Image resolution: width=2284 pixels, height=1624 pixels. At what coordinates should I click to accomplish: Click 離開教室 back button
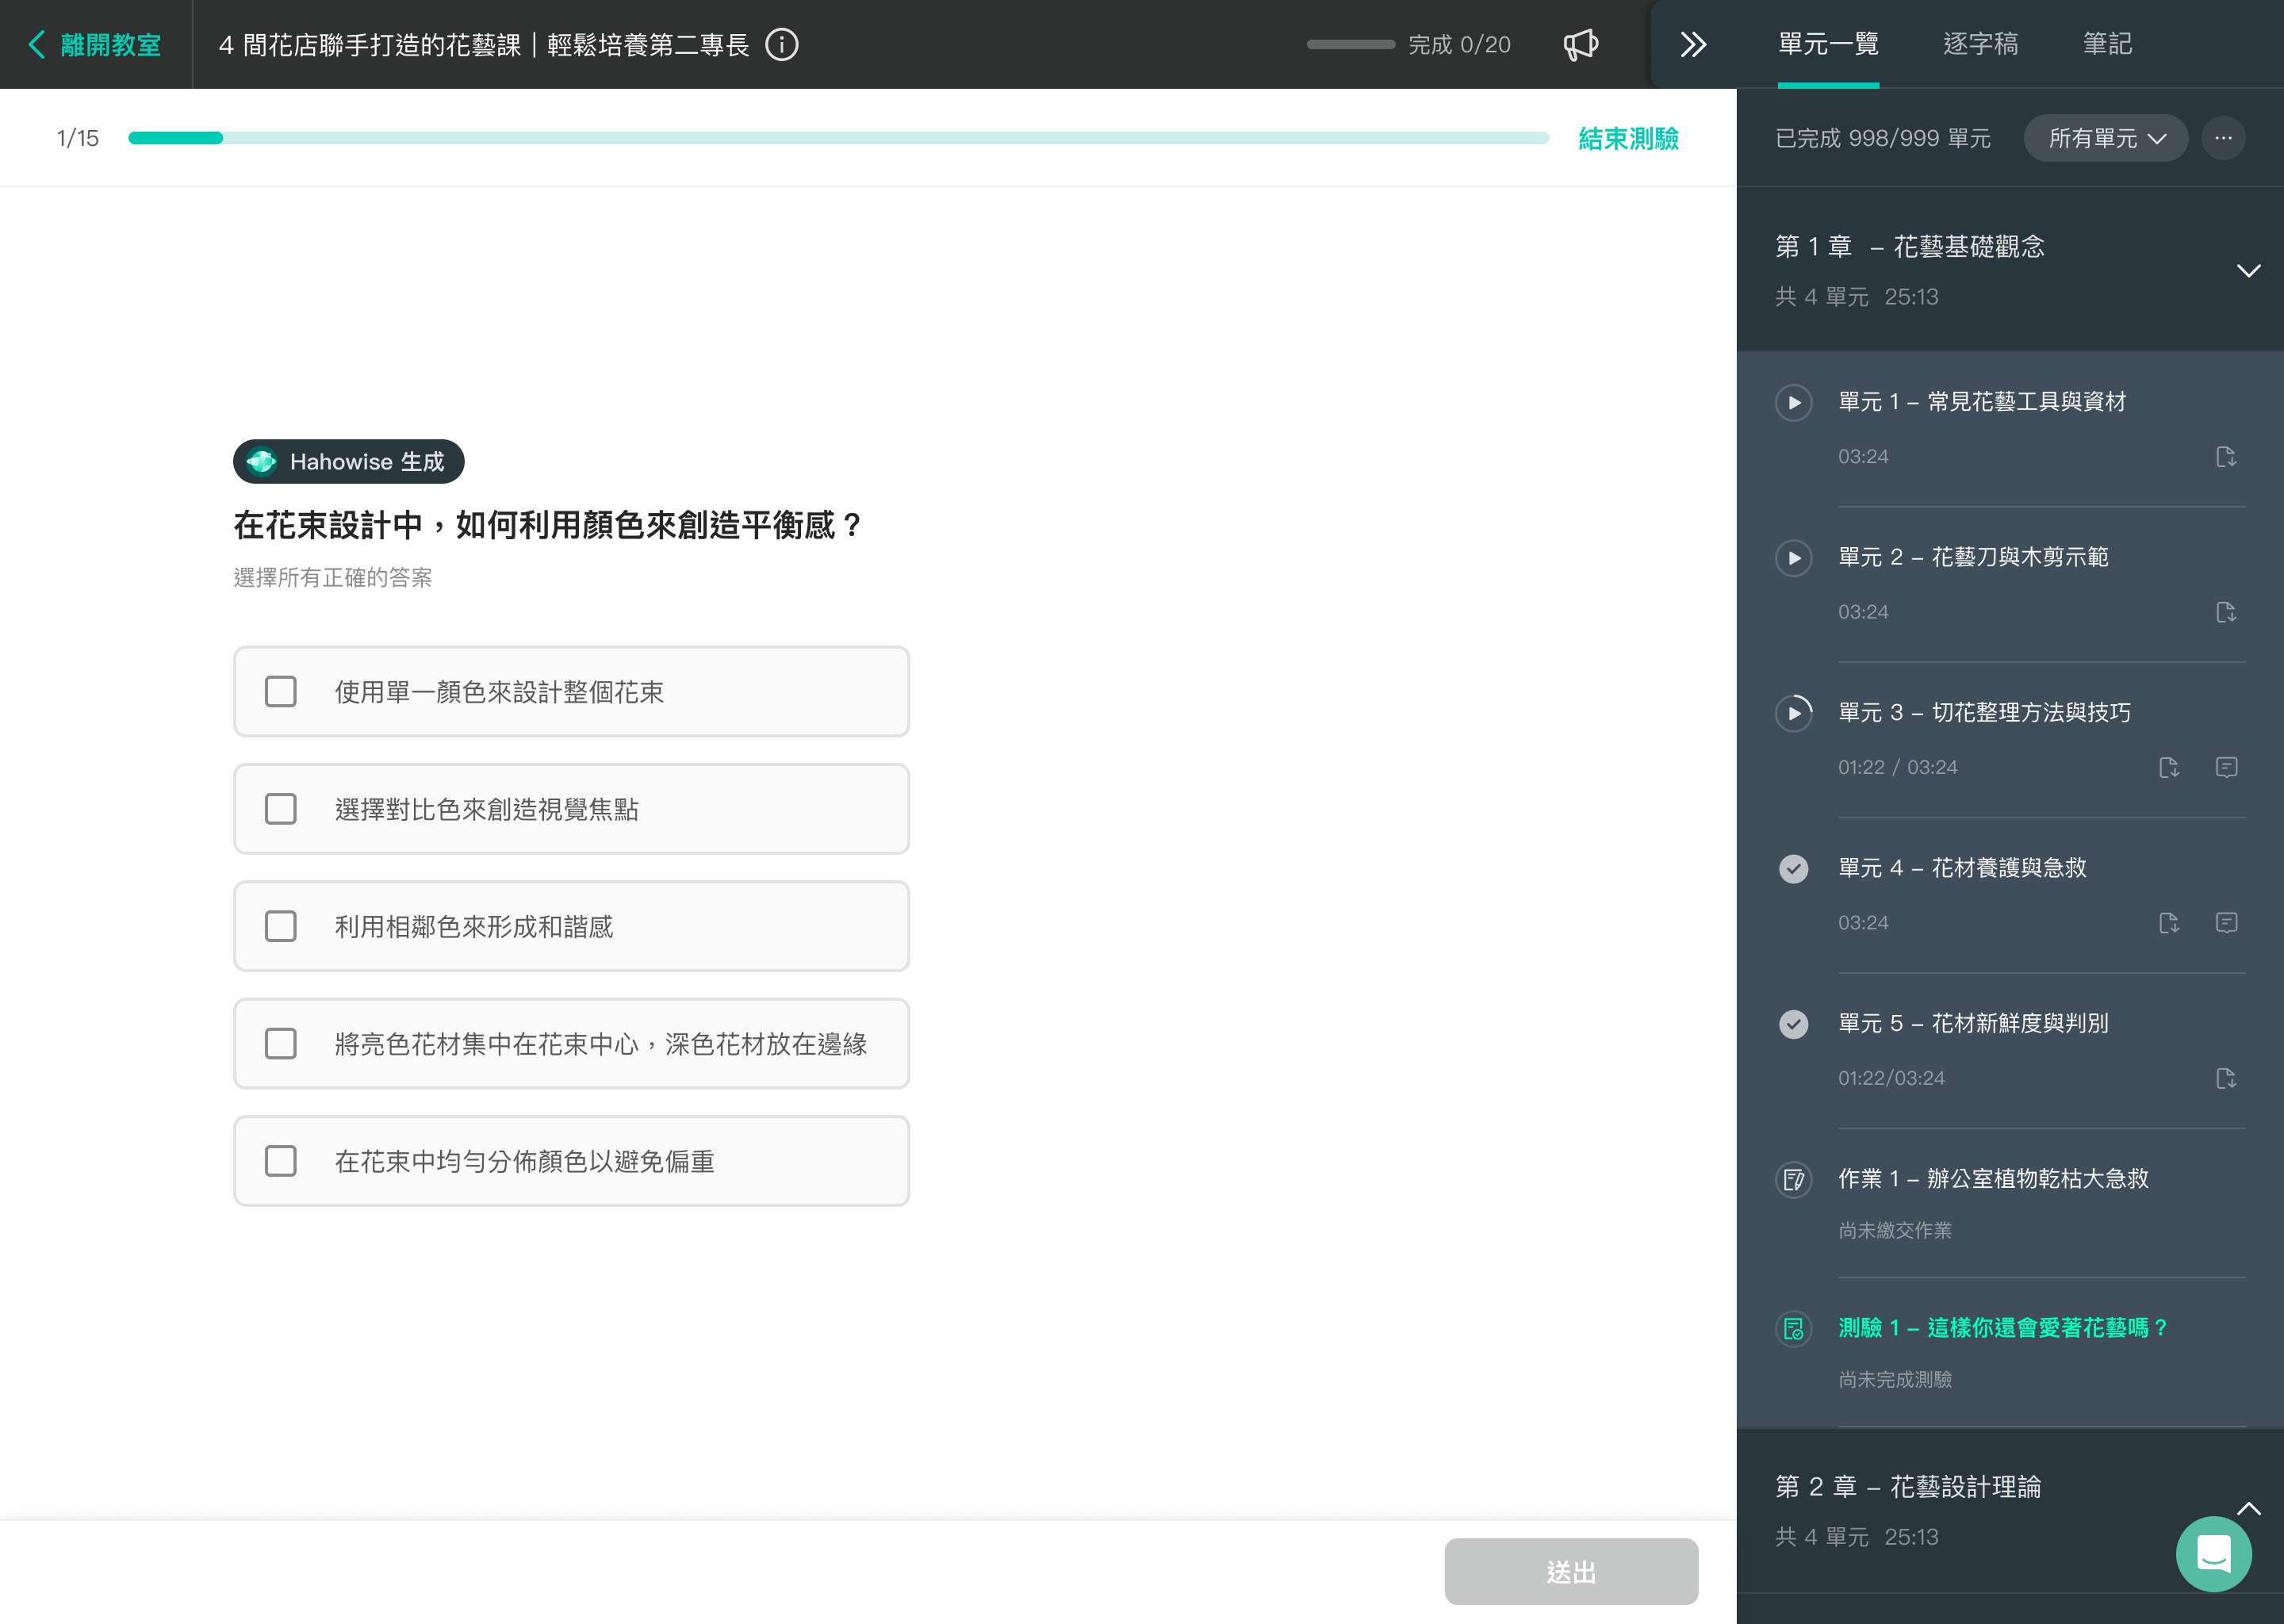tap(95, 45)
